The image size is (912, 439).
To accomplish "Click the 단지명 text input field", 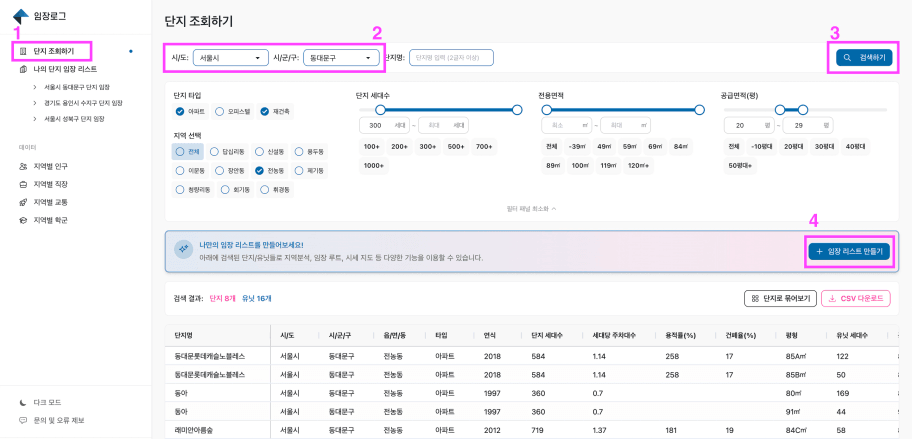I will [451, 58].
